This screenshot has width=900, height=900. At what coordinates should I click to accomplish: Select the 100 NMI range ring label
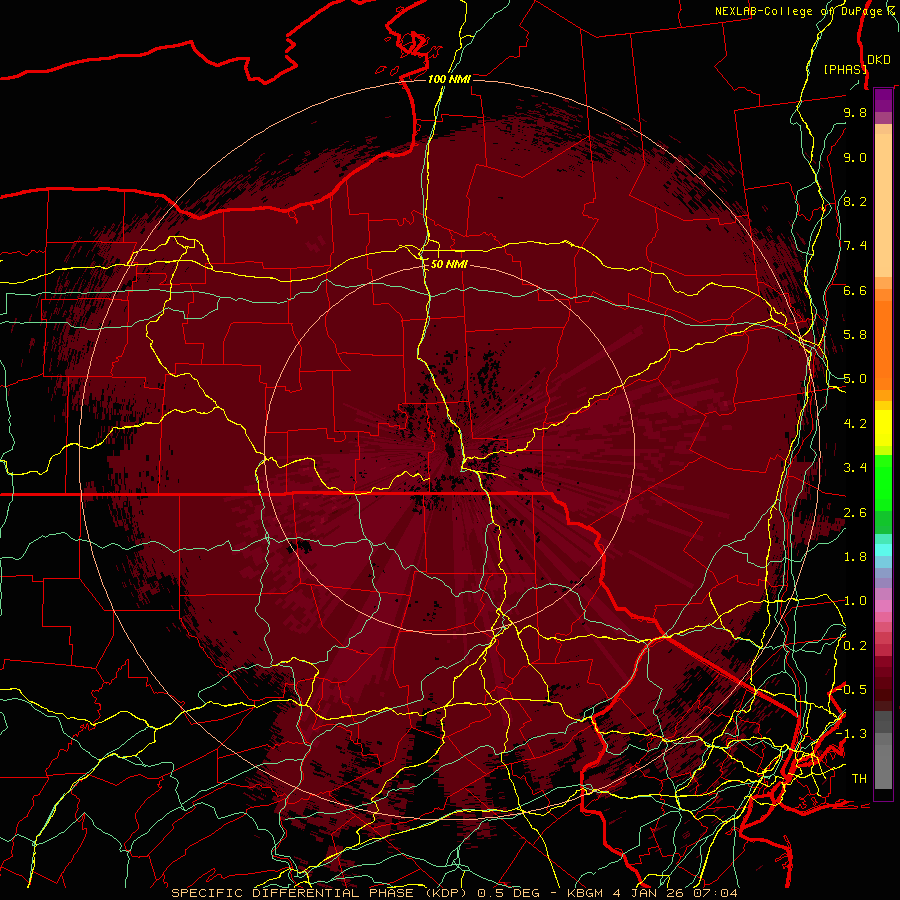coord(449,79)
